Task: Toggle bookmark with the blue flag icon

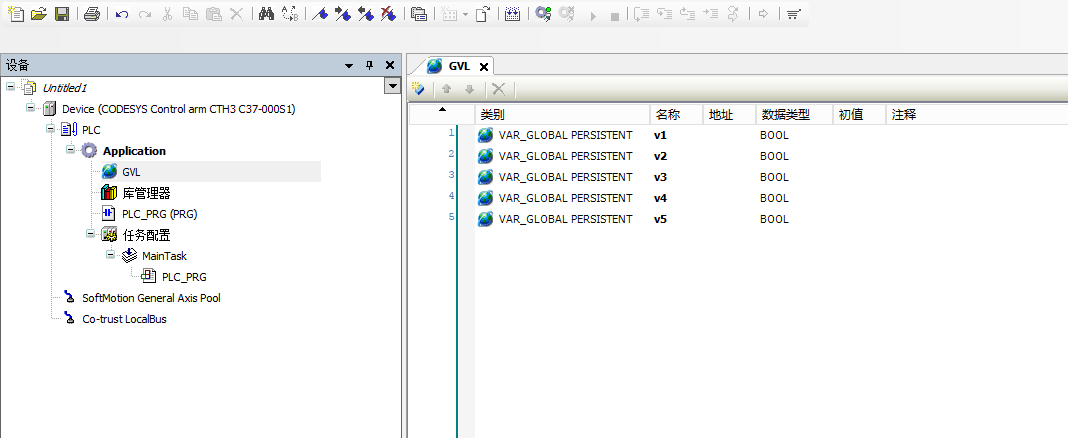Action: pyautogui.click(x=319, y=14)
